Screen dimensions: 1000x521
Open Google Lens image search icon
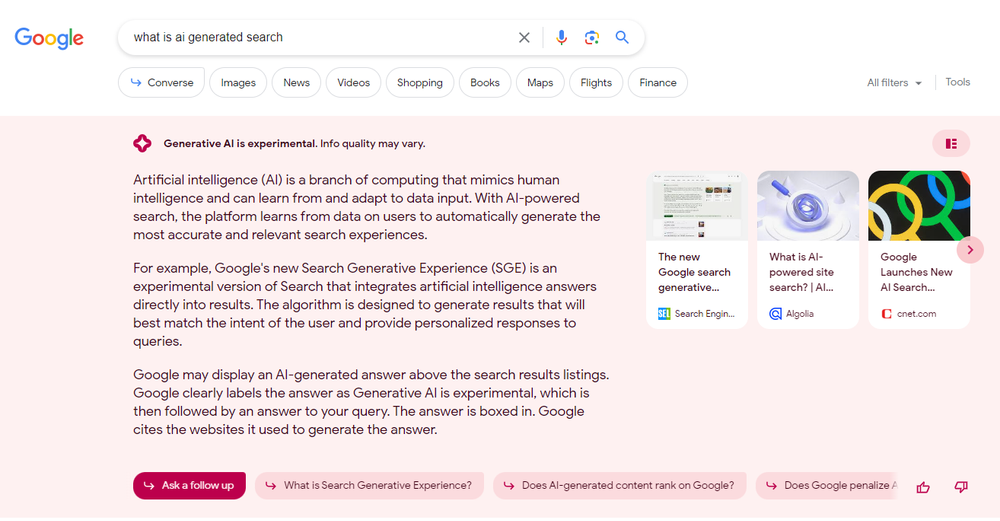(x=592, y=38)
